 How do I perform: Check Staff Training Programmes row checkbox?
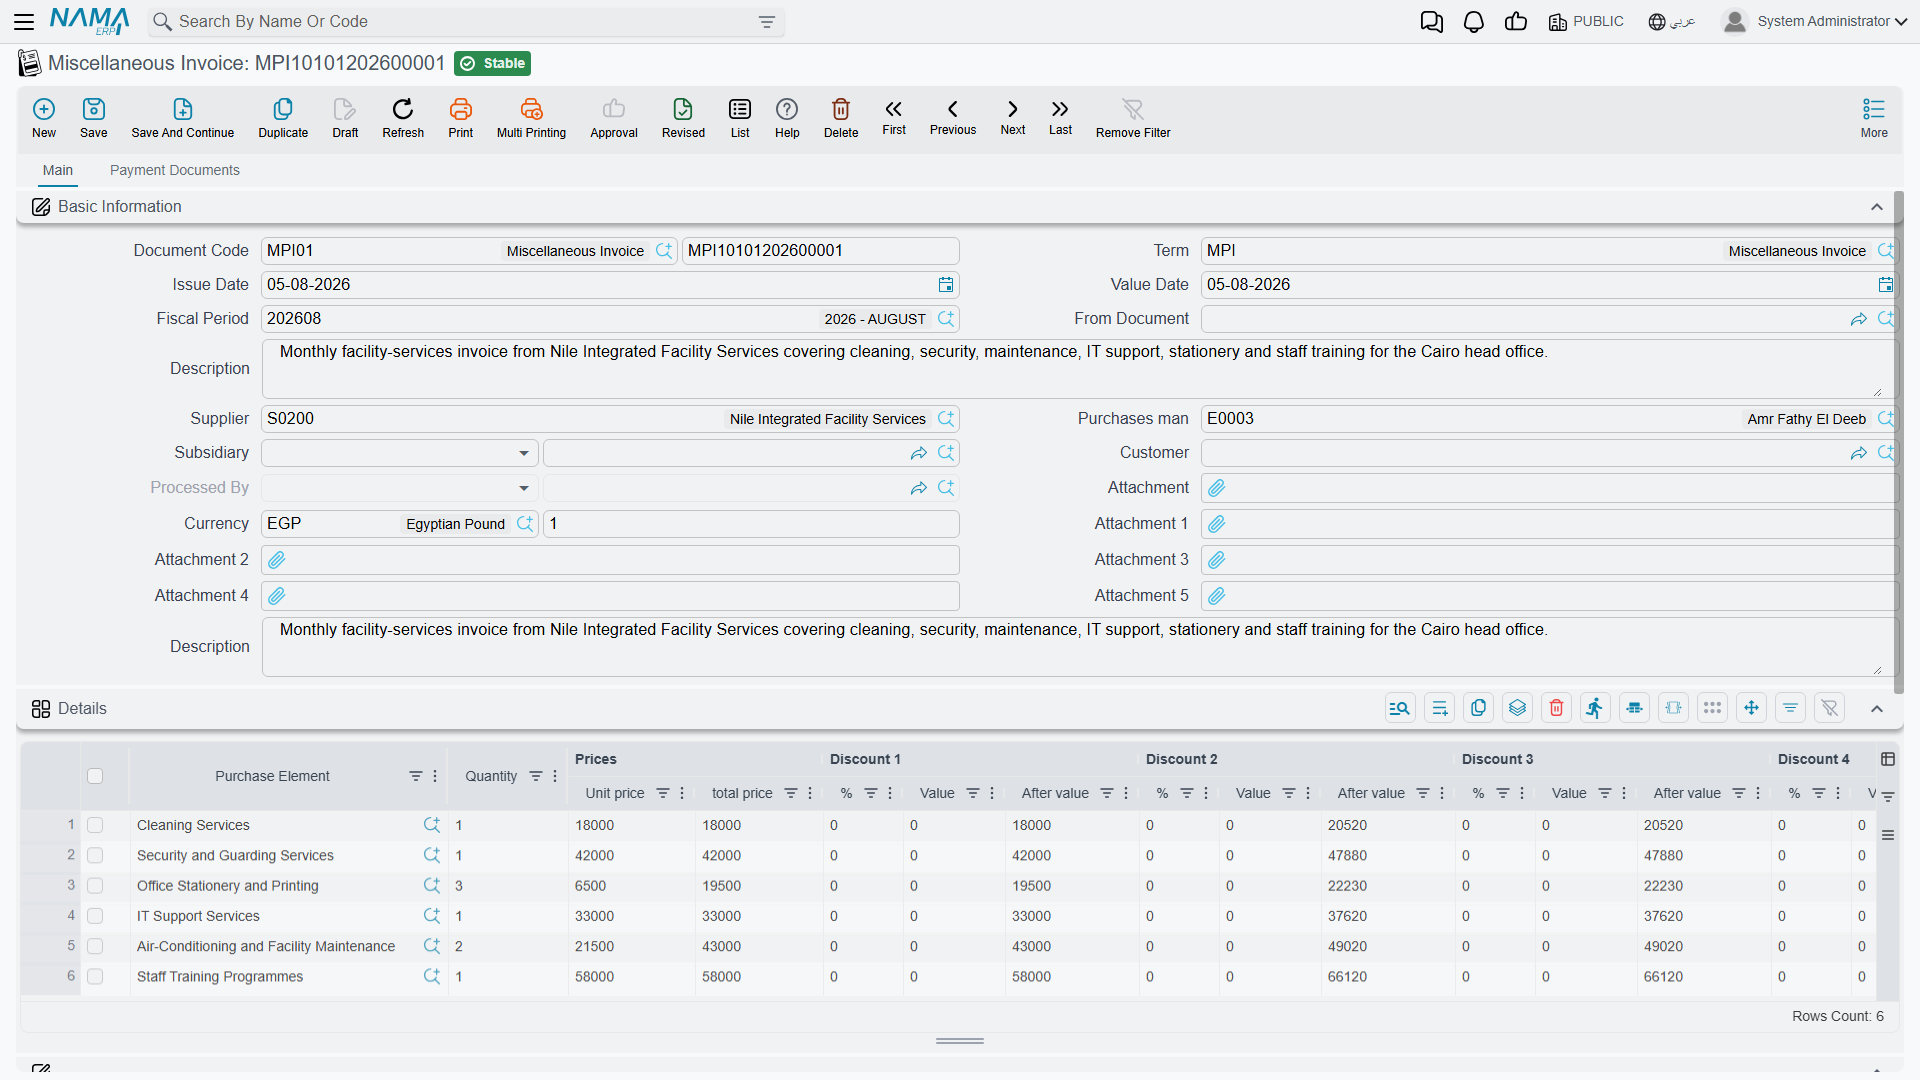pos(95,977)
